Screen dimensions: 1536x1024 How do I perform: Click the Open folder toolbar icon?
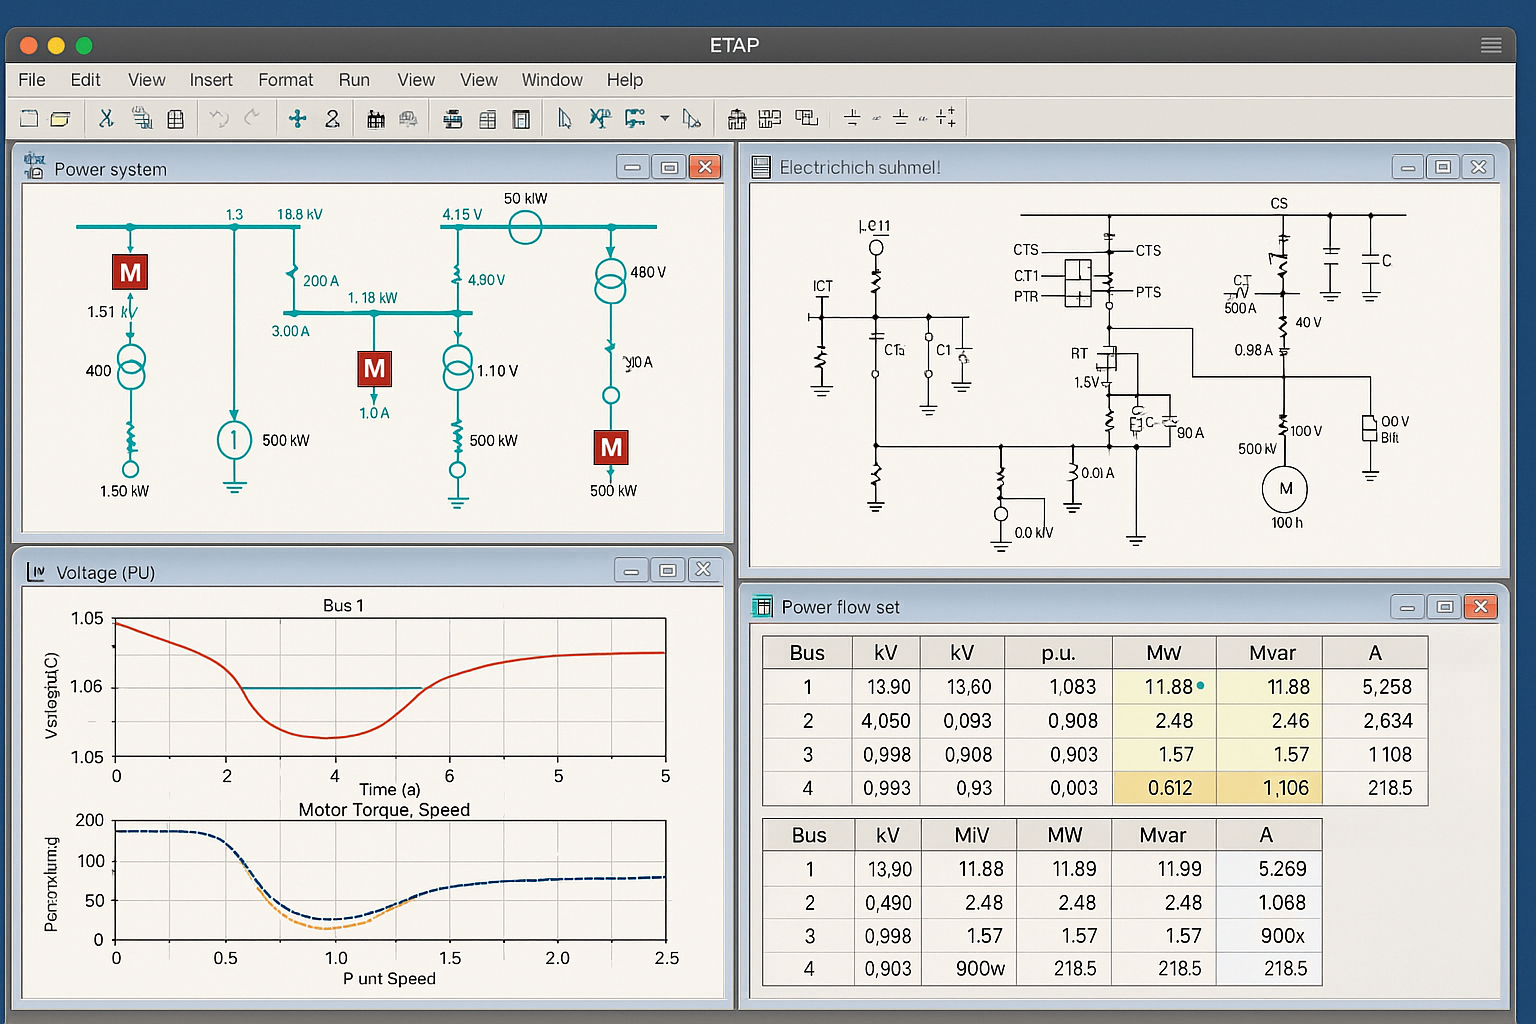click(60, 119)
